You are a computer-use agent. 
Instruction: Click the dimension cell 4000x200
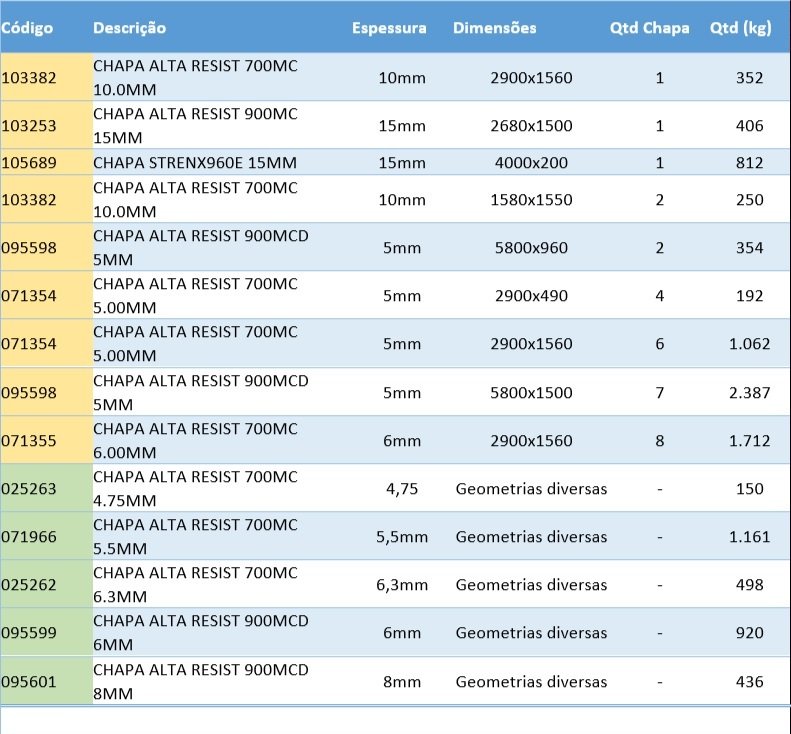tap(531, 163)
